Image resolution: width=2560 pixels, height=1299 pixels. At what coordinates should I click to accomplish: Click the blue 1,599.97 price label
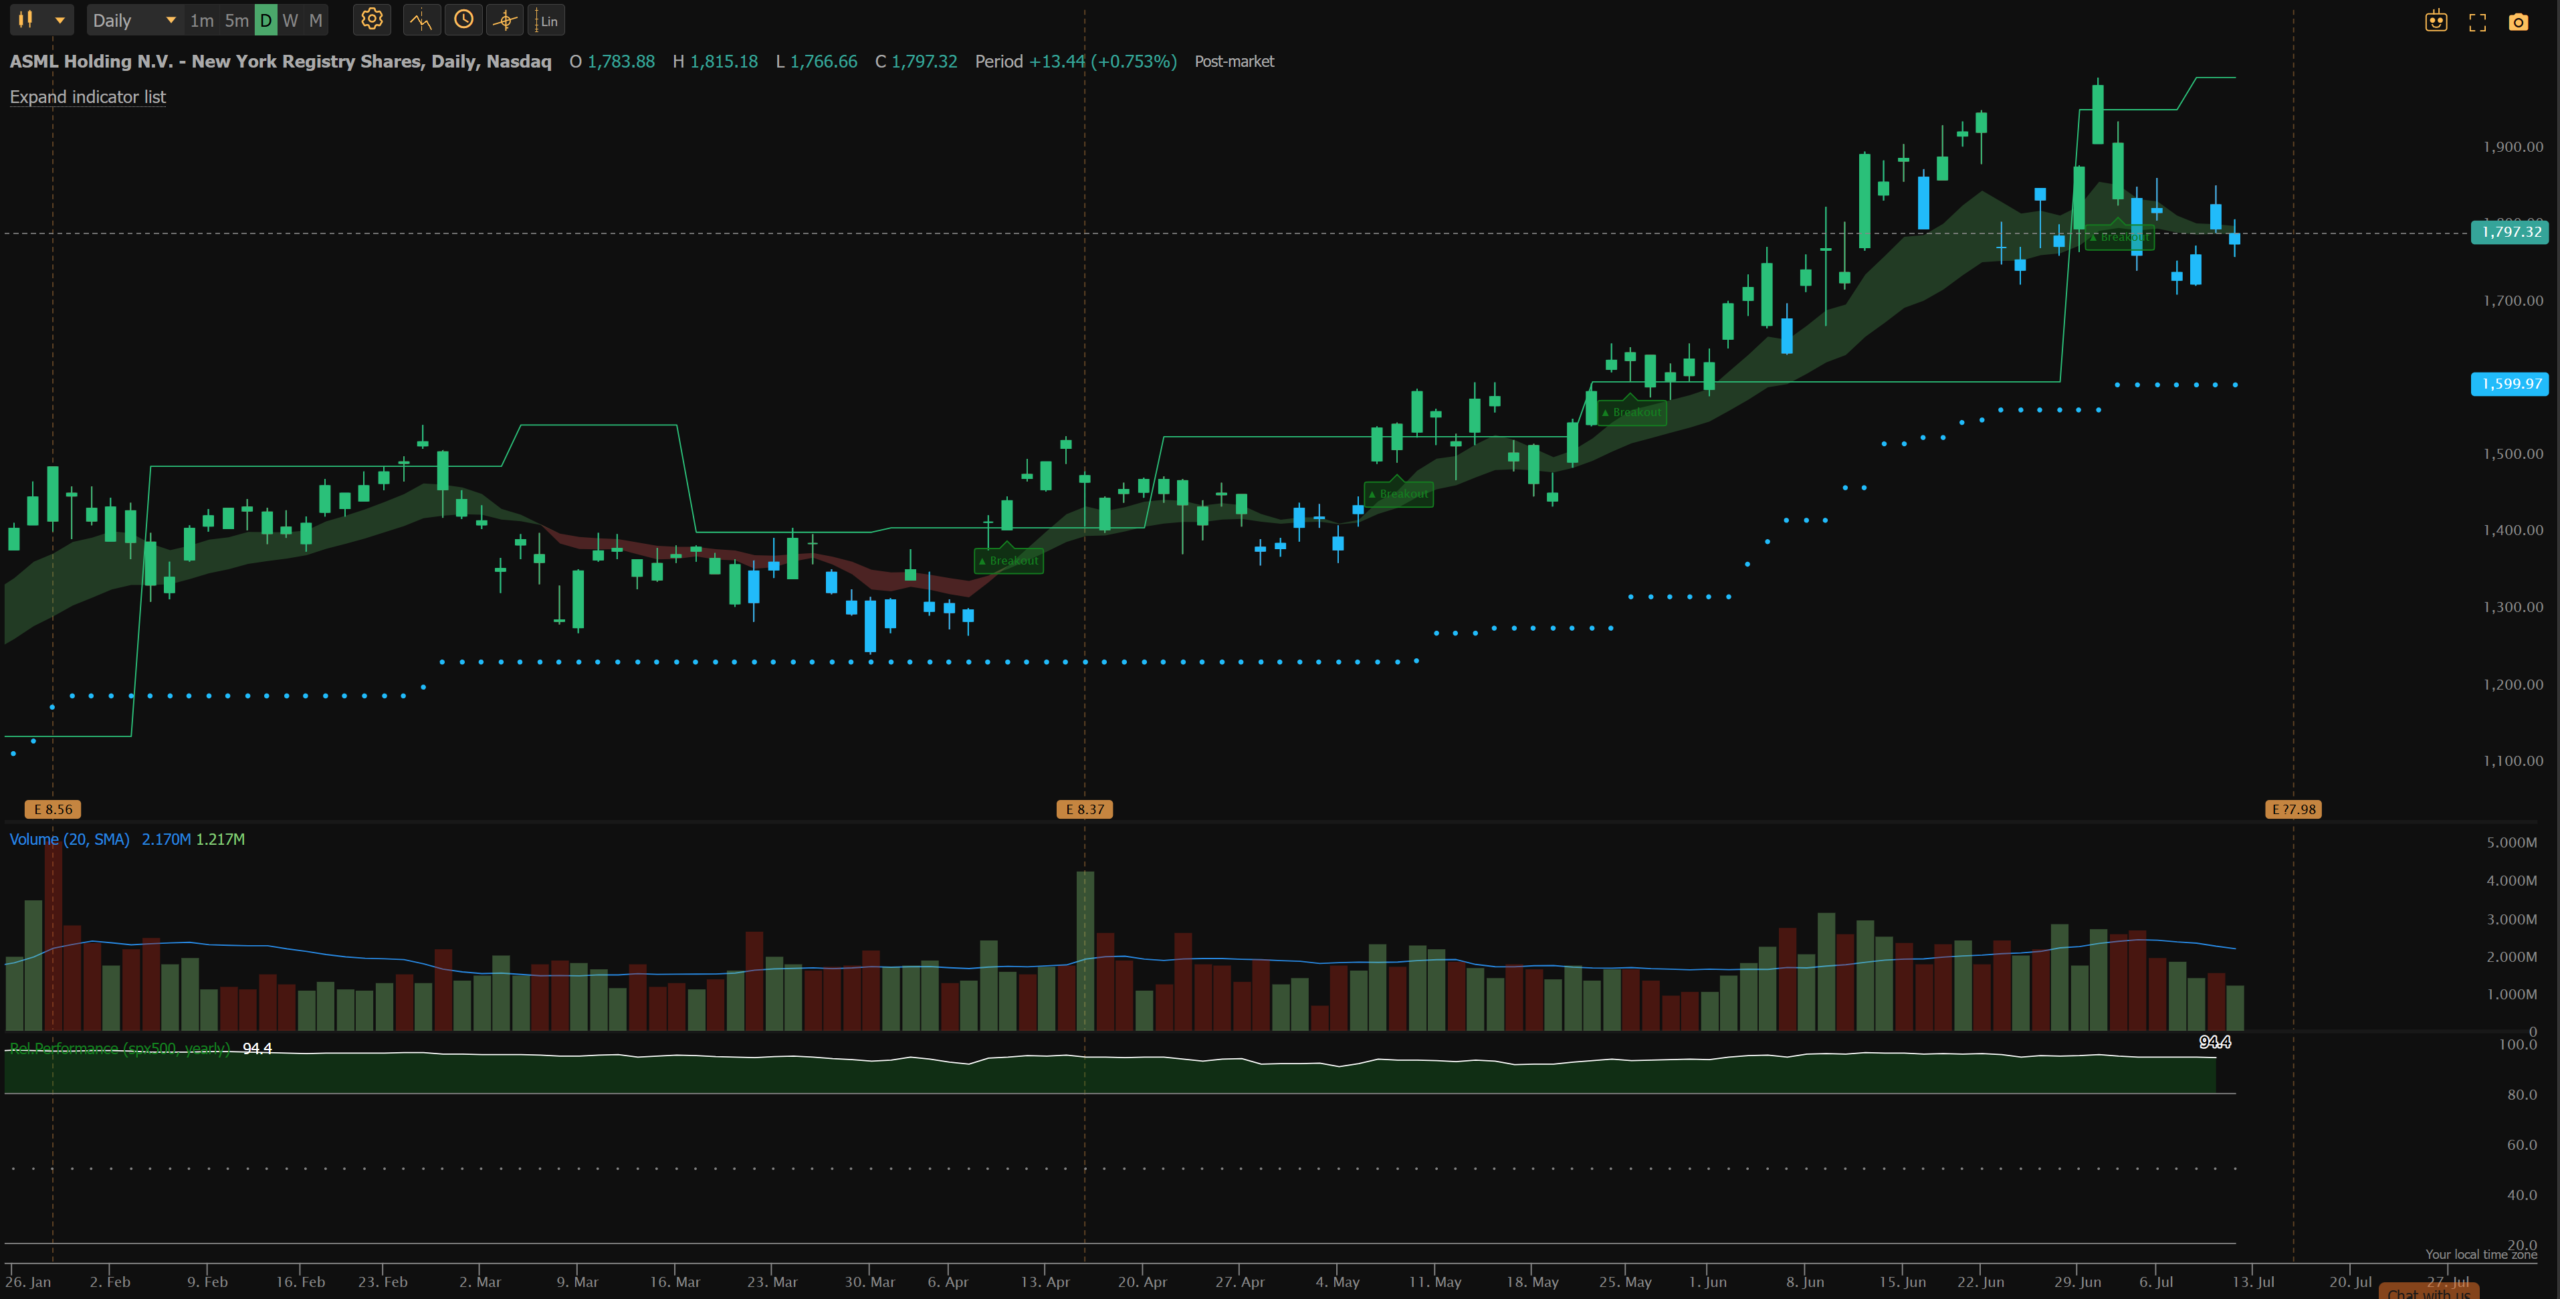pyautogui.click(x=2510, y=384)
